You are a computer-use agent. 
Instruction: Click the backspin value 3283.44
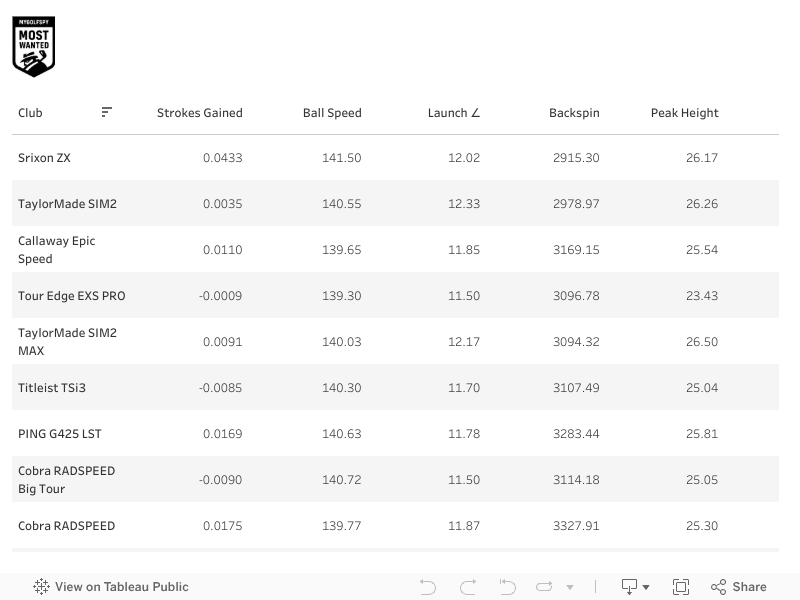[576, 434]
